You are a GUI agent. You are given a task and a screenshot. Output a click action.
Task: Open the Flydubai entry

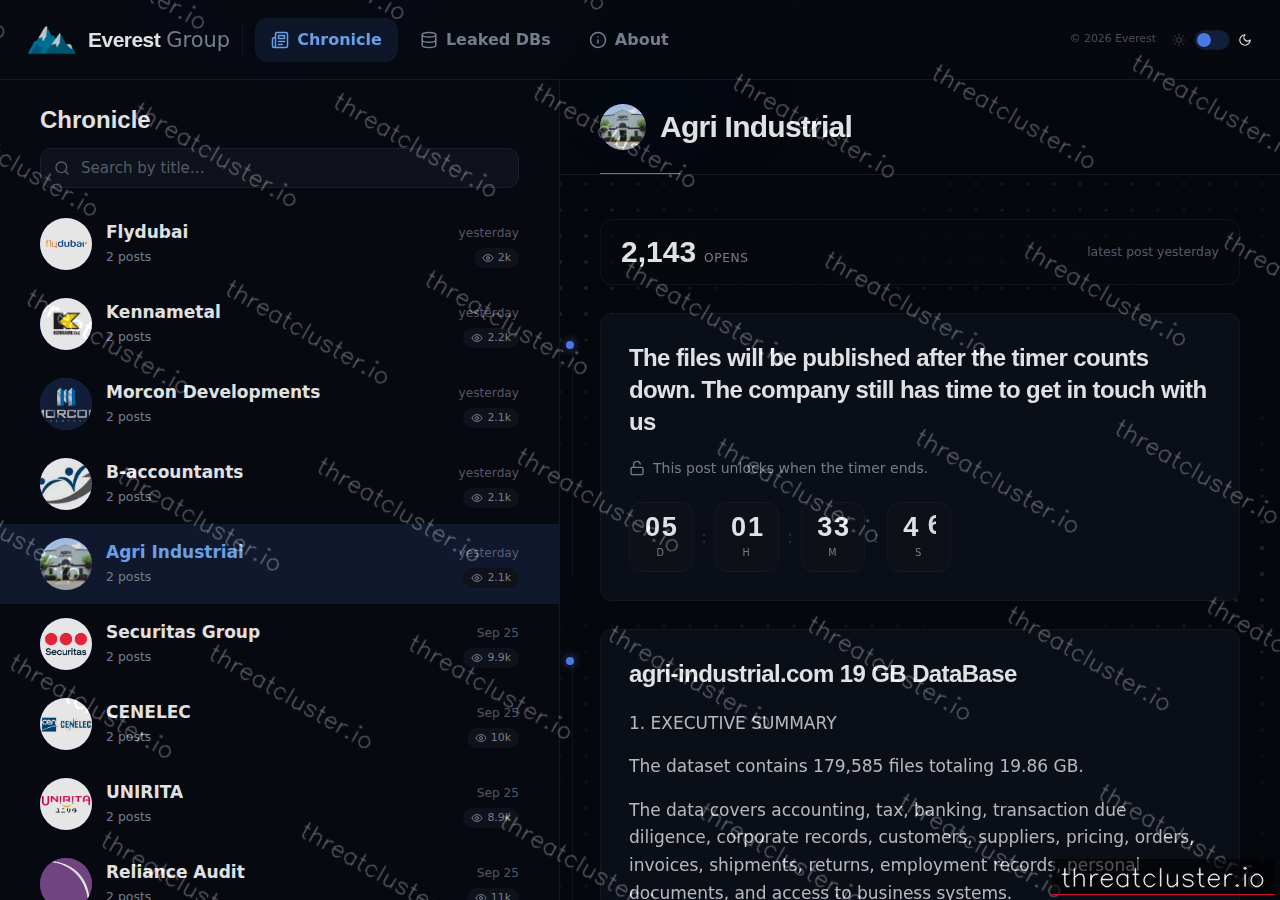(x=279, y=244)
